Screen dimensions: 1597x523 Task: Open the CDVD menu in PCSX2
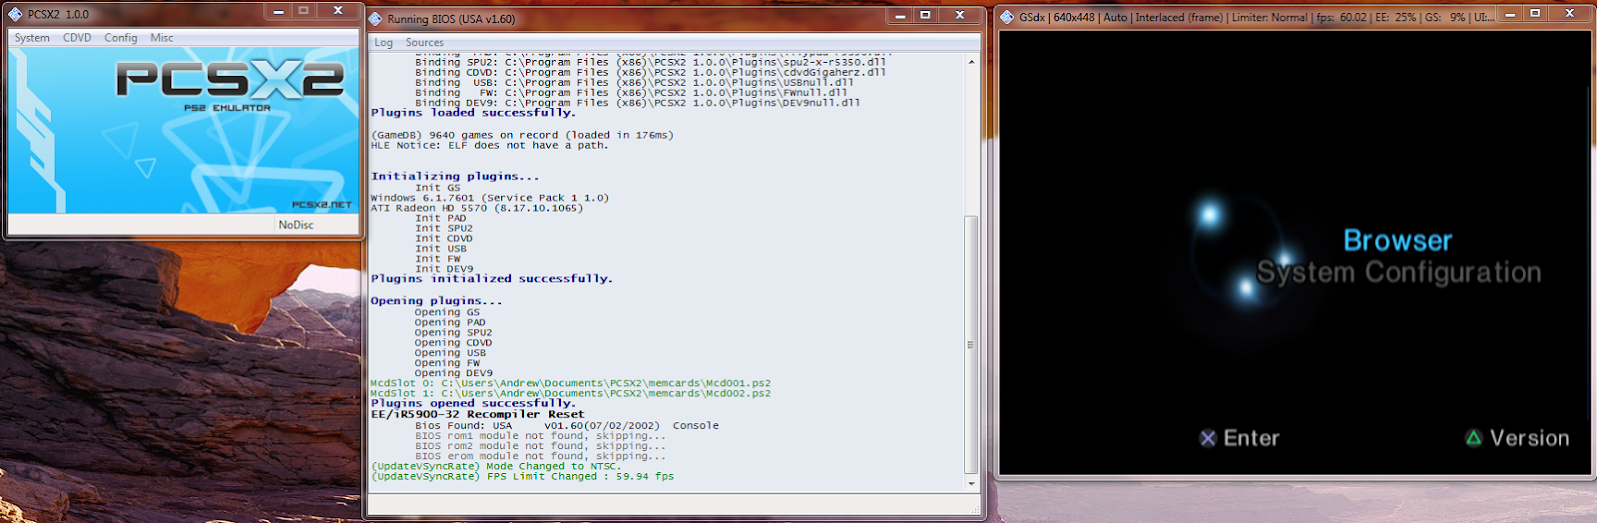77,38
